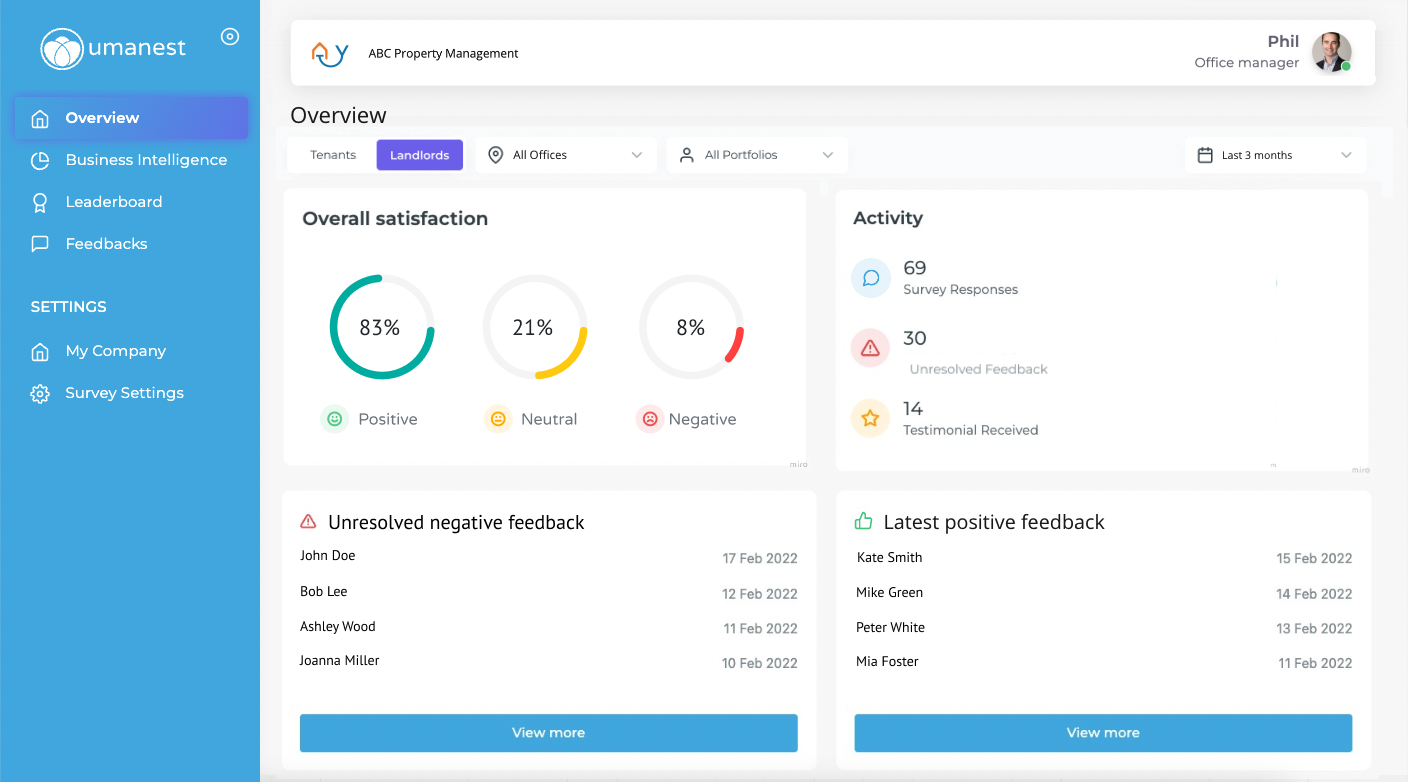Click the Negative sad face icon
1408x782 pixels.
coord(650,419)
